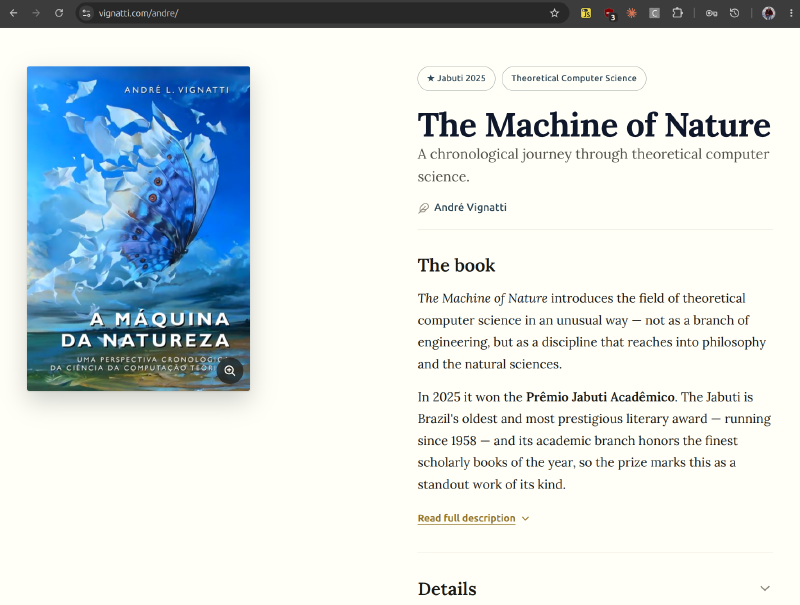Zoom the book cover with magnifier icon

(230, 371)
